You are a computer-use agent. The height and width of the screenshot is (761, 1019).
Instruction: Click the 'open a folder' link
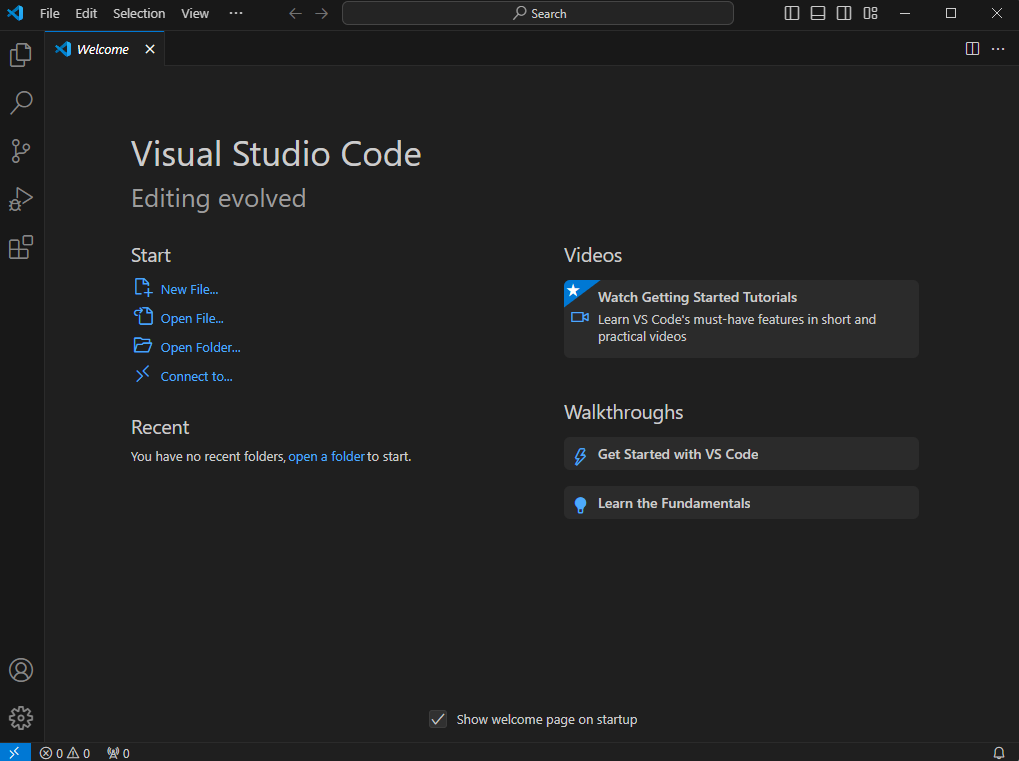pyautogui.click(x=326, y=457)
